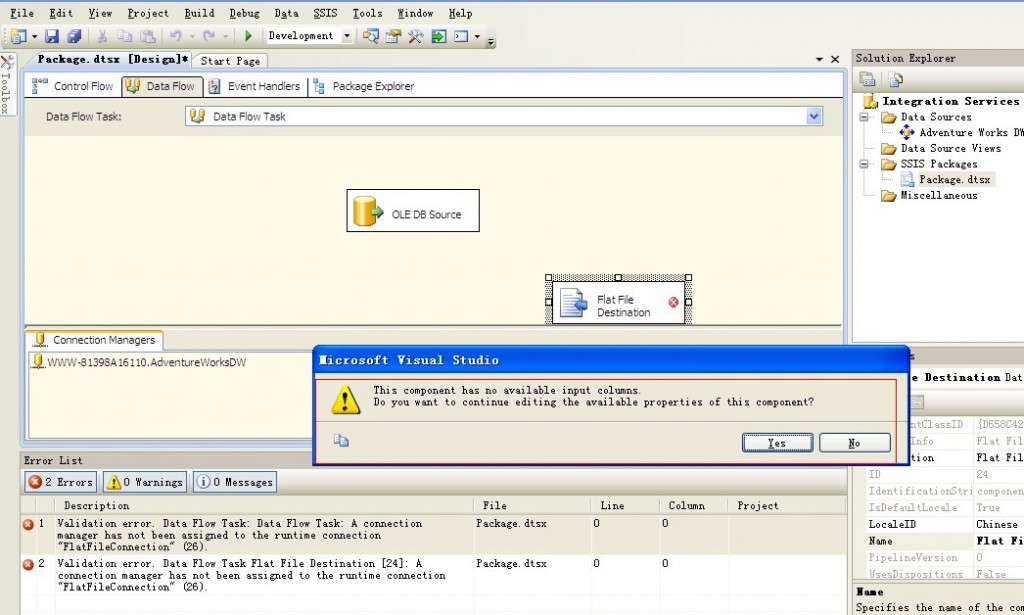Select the Flat File Destination component
The width and height of the screenshot is (1024, 615).
click(x=622, y=305)
